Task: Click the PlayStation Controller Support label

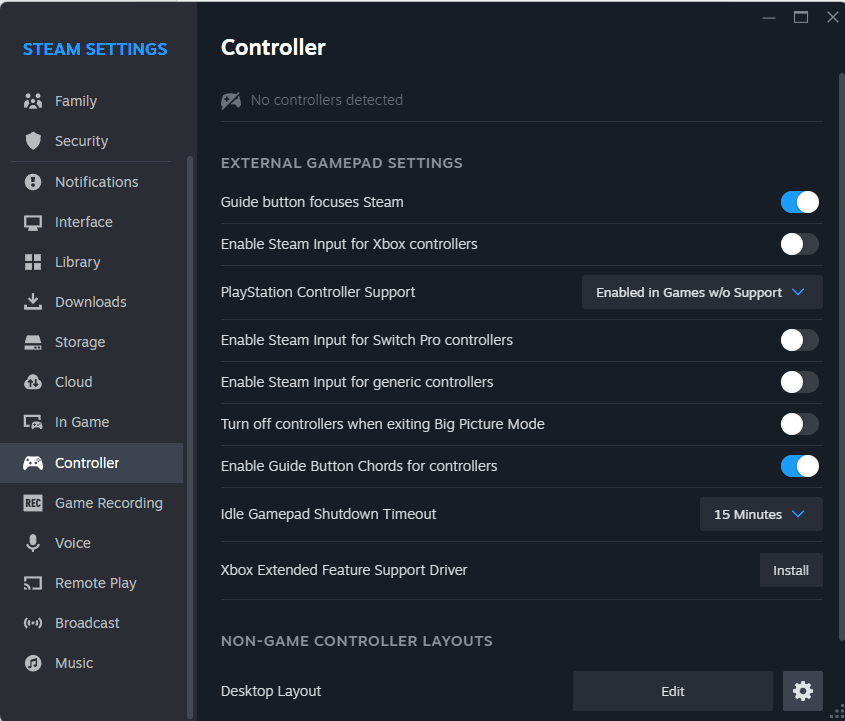Action: click(x=318, y=292)
